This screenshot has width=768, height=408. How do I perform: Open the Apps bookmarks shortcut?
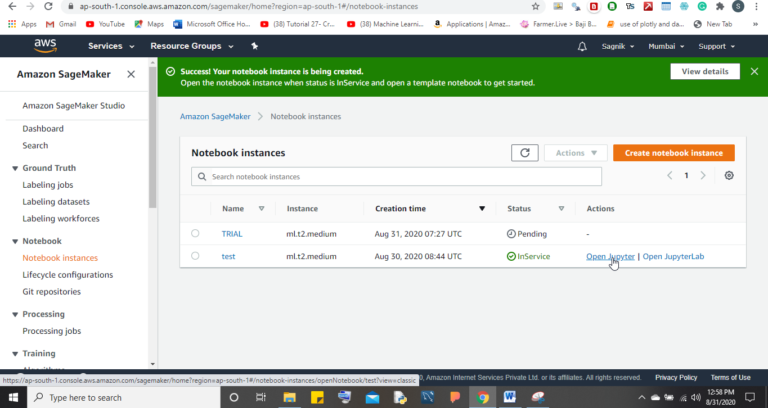point(22,24)
